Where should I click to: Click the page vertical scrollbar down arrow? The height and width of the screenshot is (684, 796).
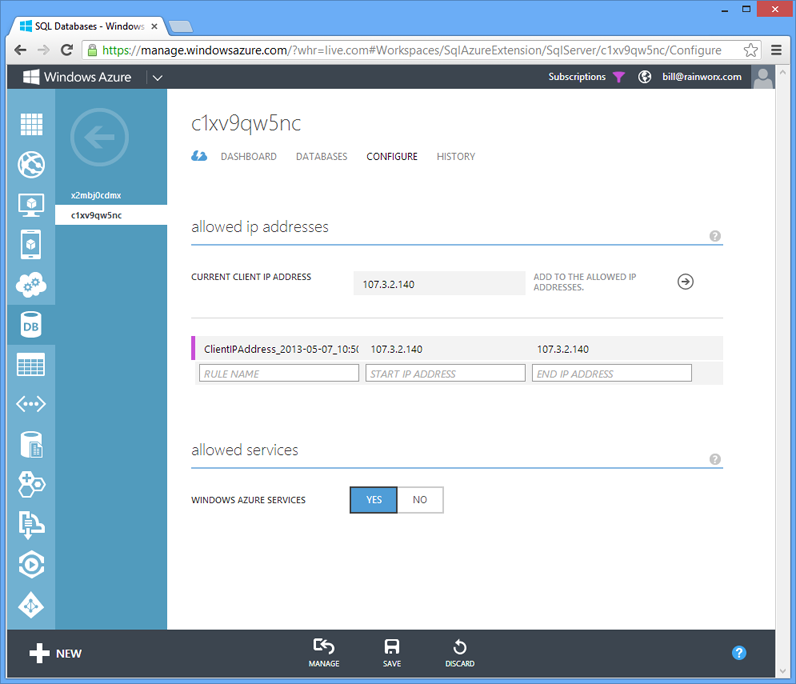coord(782,670)
